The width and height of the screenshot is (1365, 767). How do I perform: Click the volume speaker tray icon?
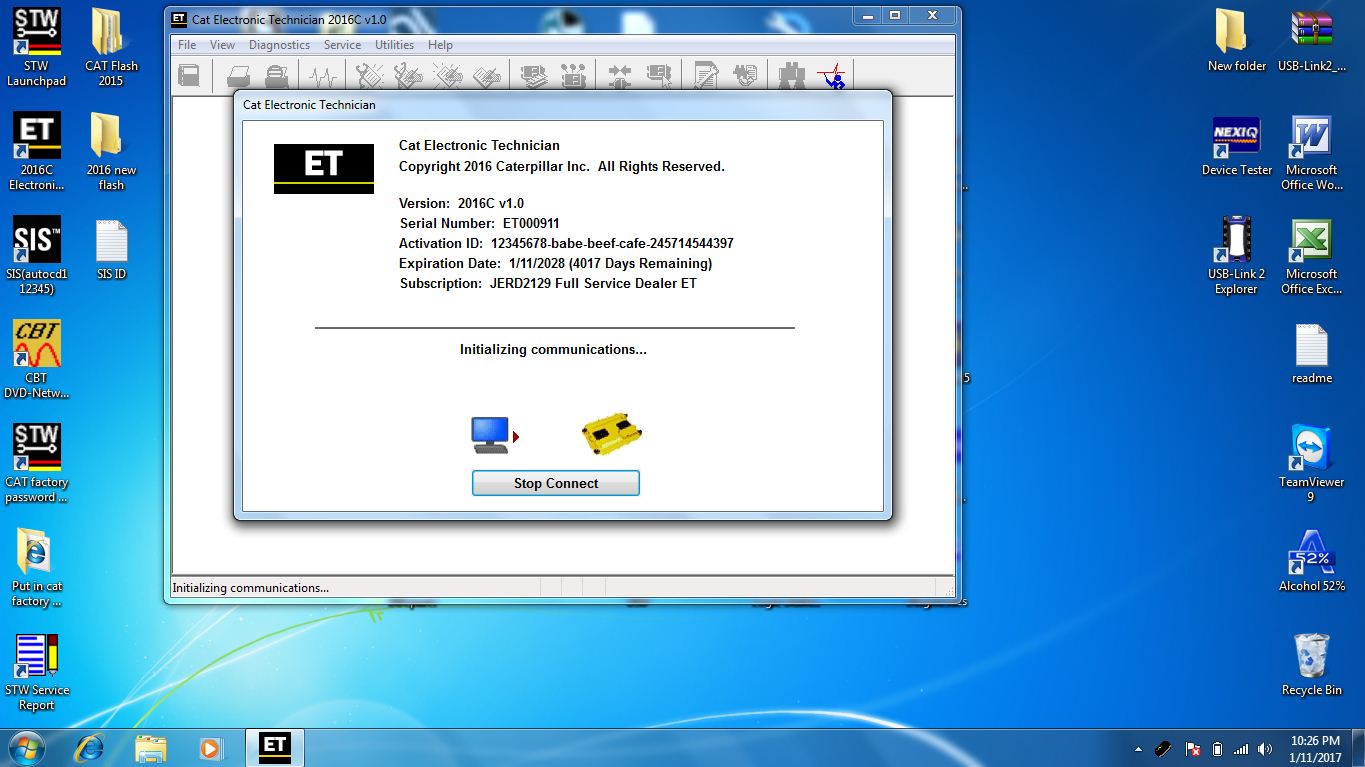coord(1266,748)
